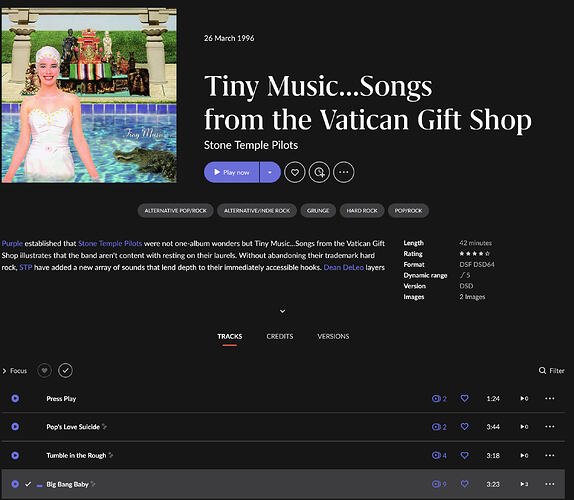
Task: Select the GRUNGE genre tag
Action: (x=318, y=210)
